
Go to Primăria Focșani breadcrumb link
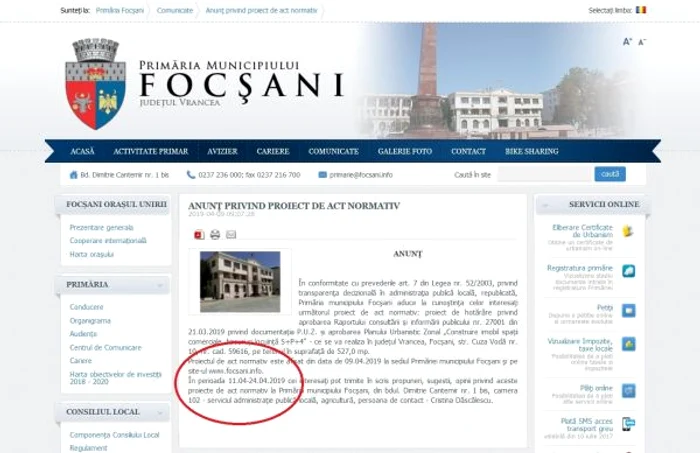click(x=120, y=10)
